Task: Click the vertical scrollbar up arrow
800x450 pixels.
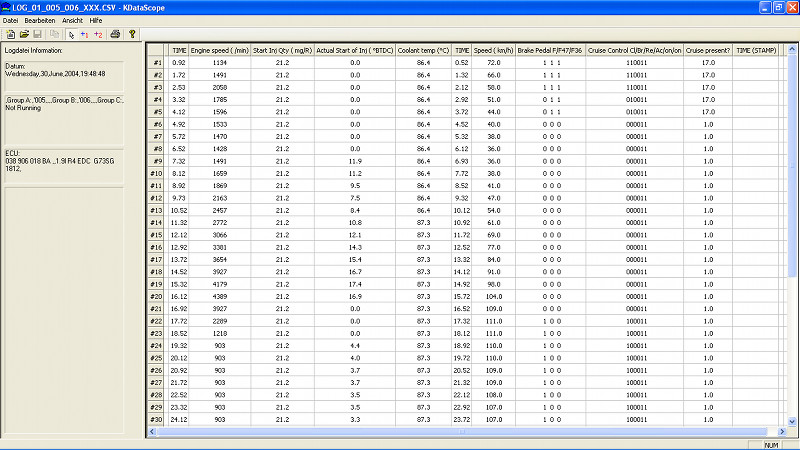Action: [792, 49]
